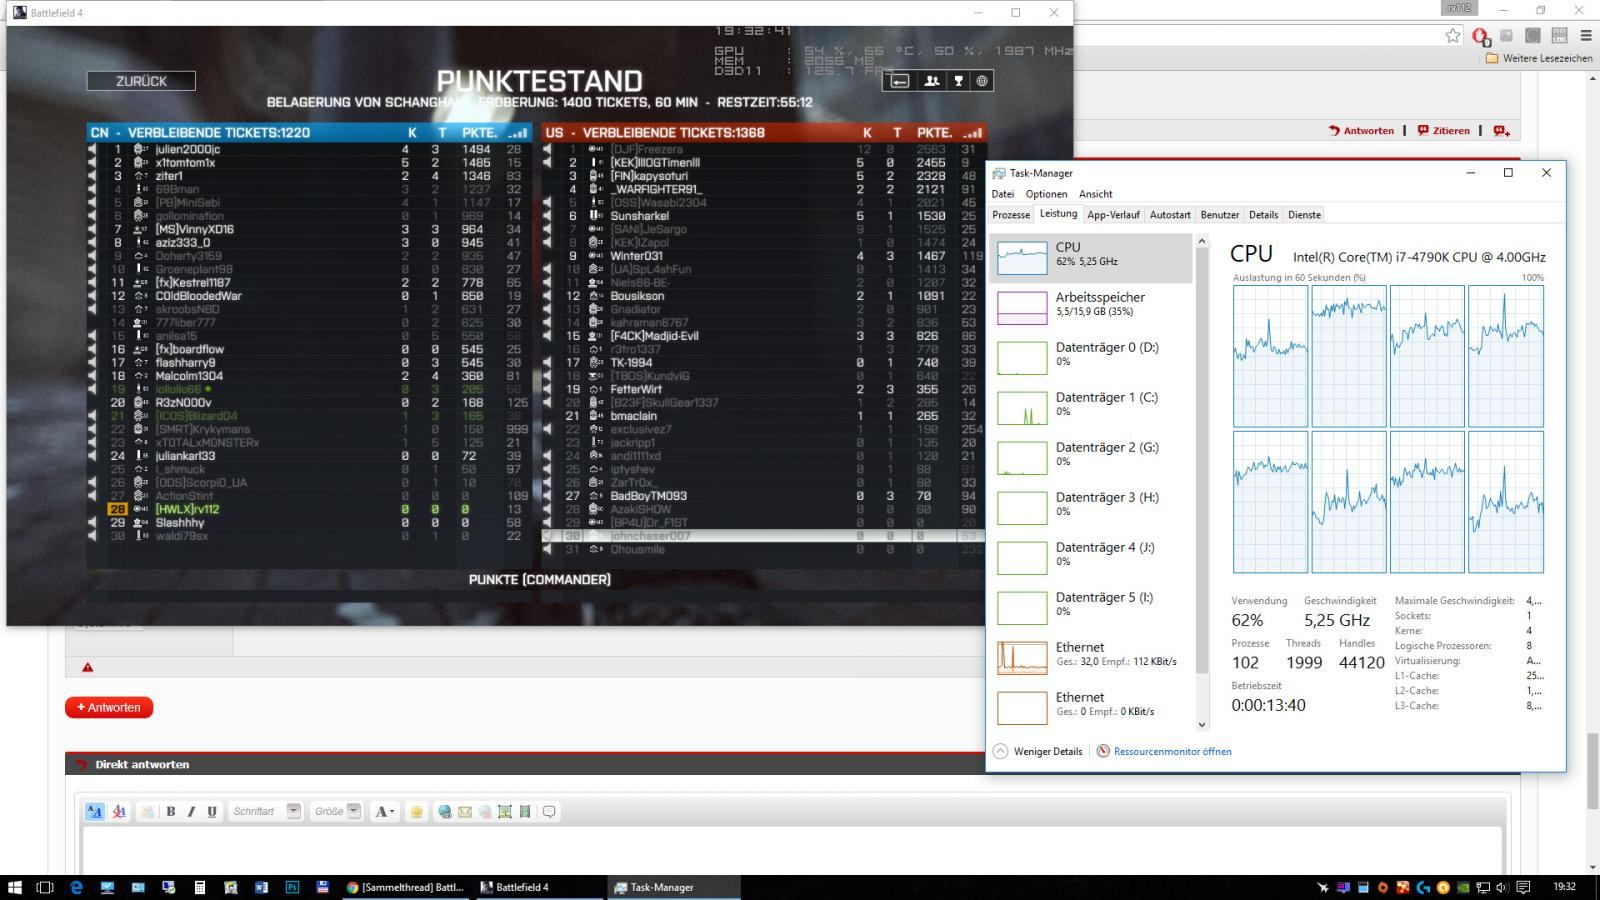Switch to the Benutzer tab
Viewport: 1600px width, 900px height.
pyautogui.click(x=1220, y=215)
